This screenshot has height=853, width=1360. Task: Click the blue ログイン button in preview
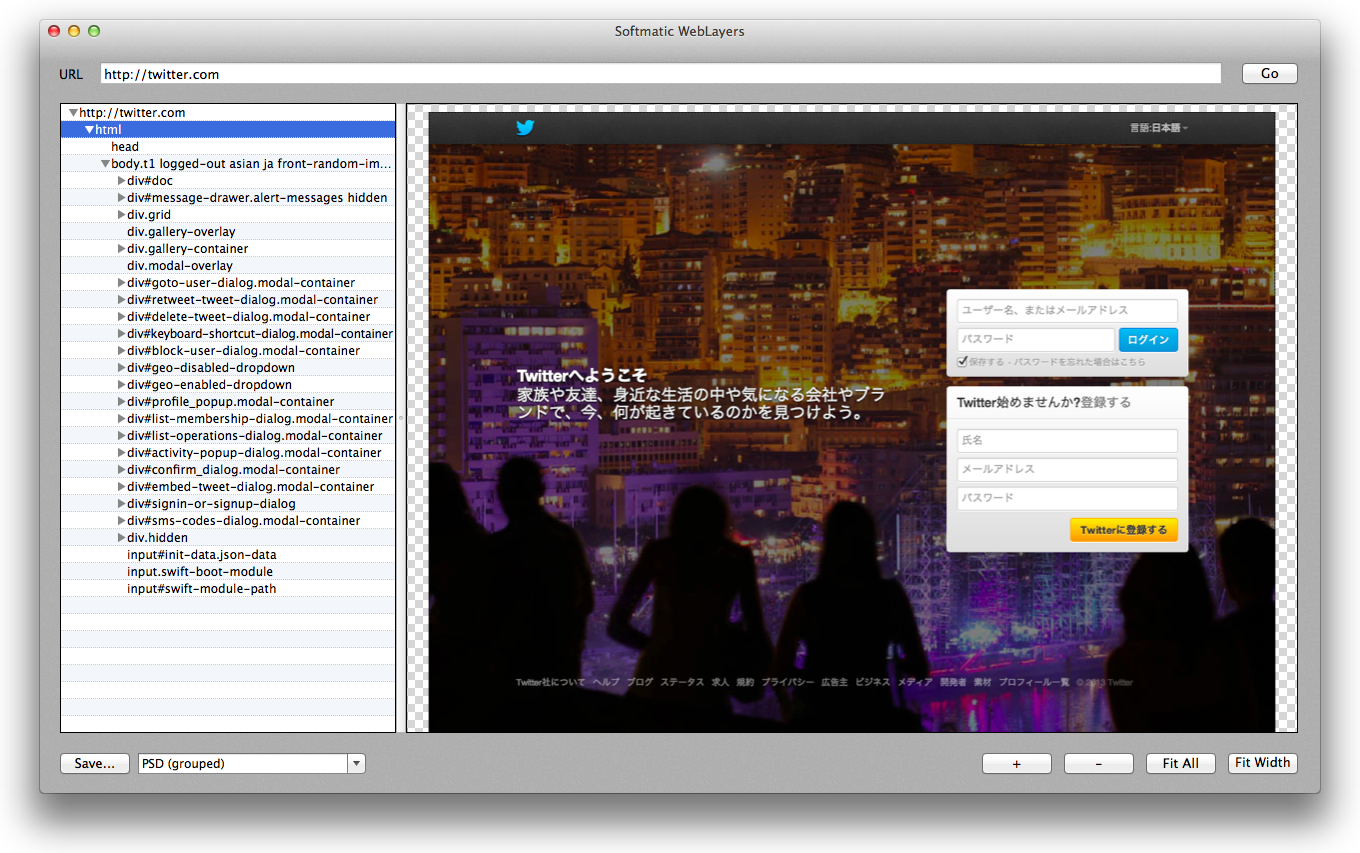(1148, 340)
